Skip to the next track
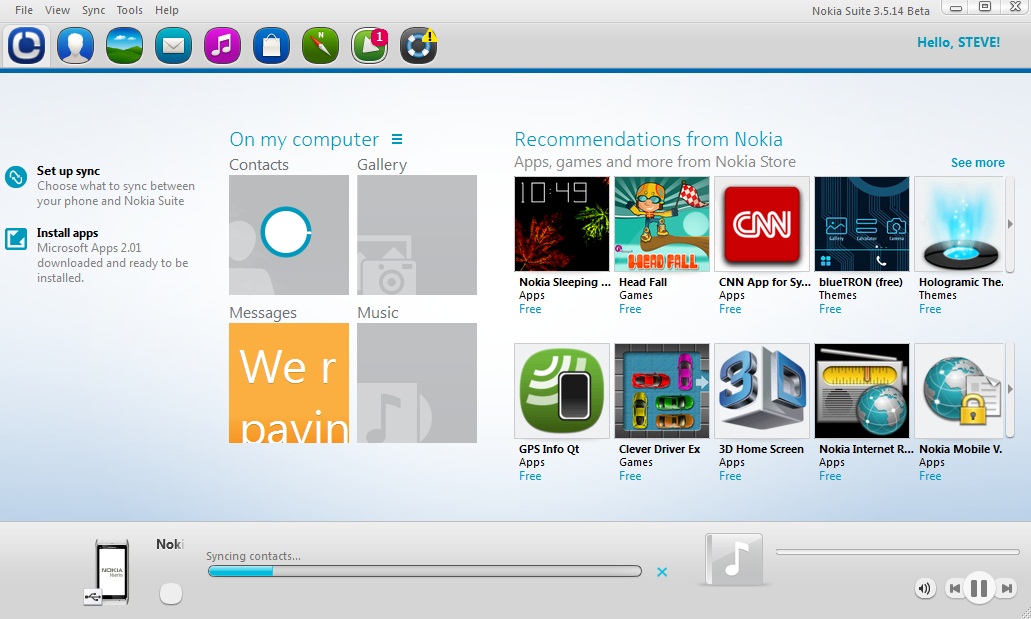Image resolution: width=1031 pixels, height=619 pixels. 1006,588
